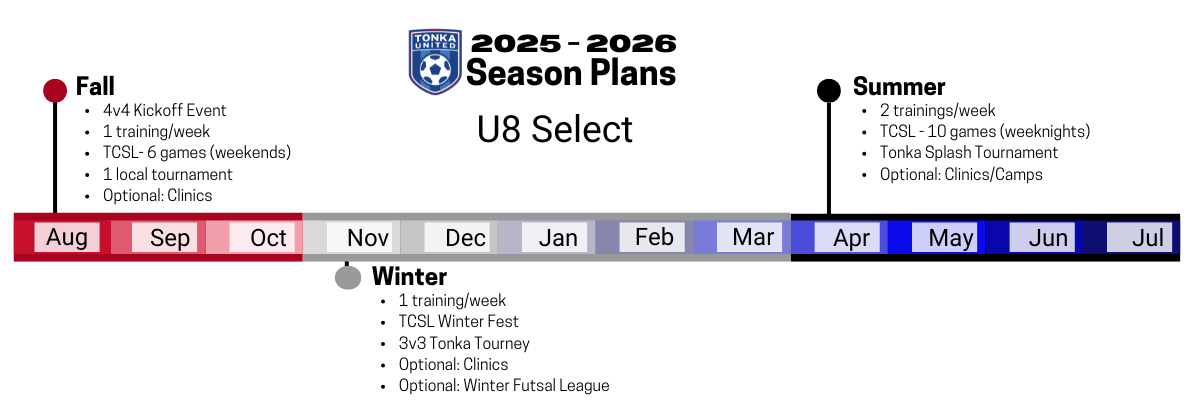This screenshot has height=400, width=1200.
Task: Click the Jan month block
Action: (555, 237)
